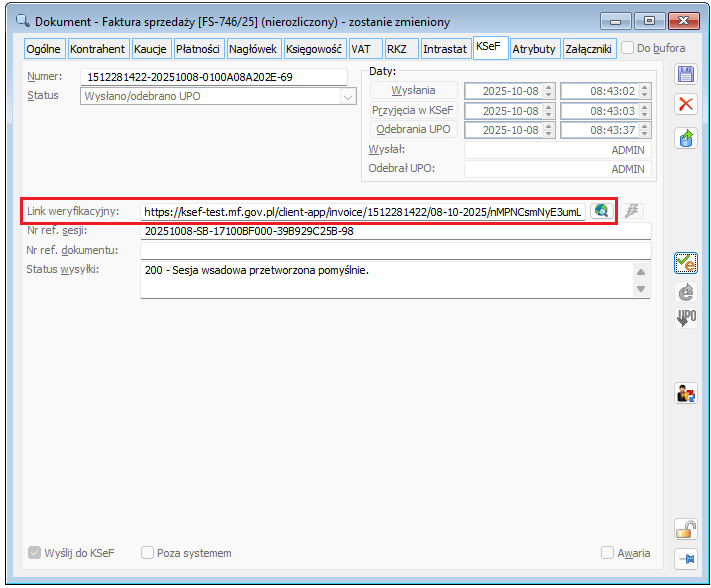Minimize the document window
711x588 pixels.
[615, 21]
